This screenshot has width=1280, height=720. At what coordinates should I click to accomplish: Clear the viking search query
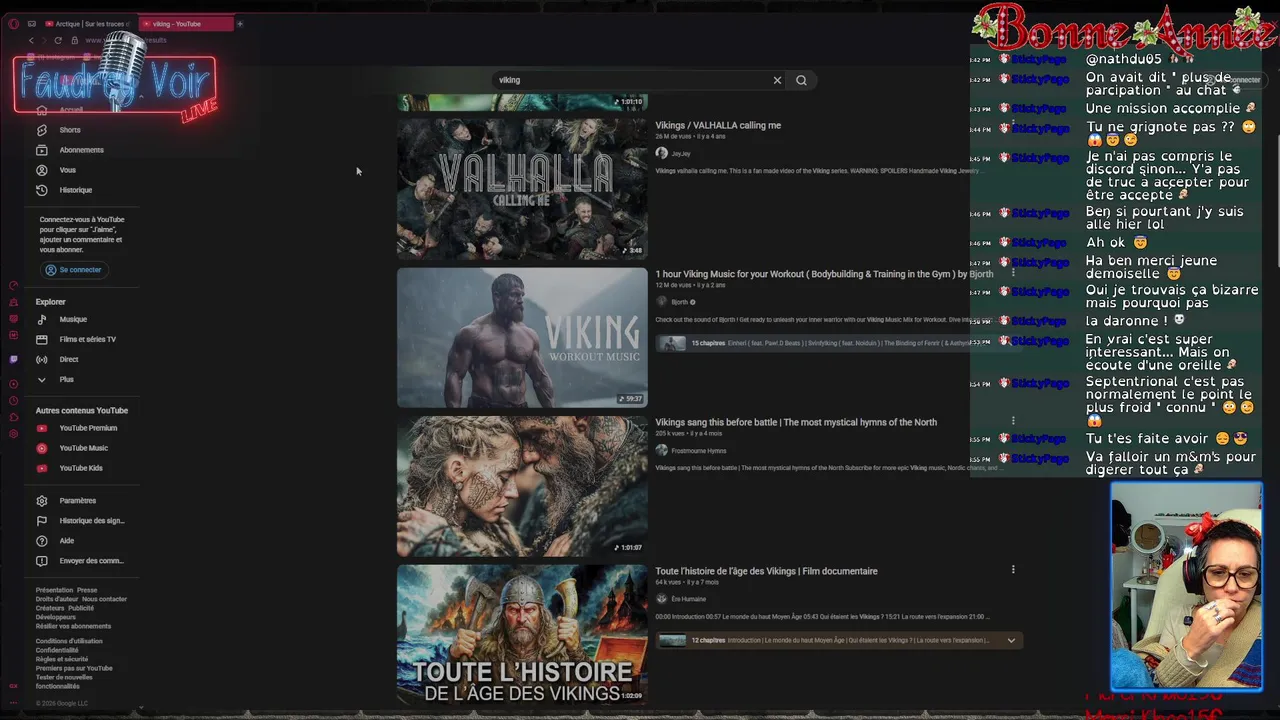(777, 80)
